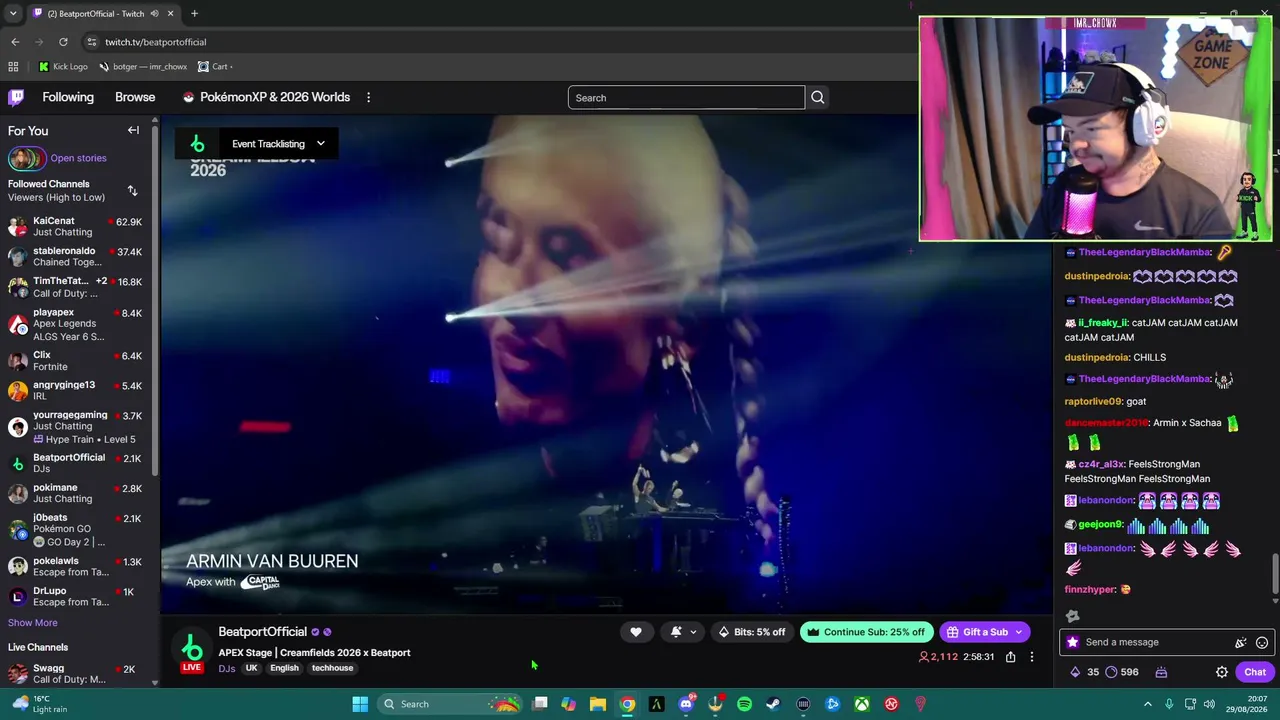
Task: Send message with Chat button
Action: click(1255, 672)
